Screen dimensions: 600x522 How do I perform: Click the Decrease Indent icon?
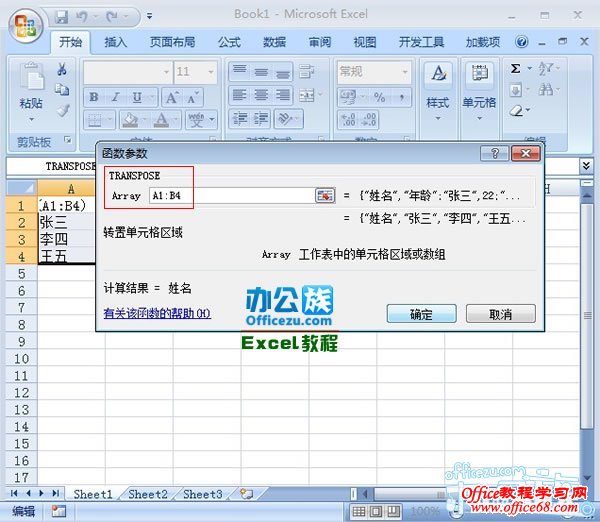coord(240,119)
